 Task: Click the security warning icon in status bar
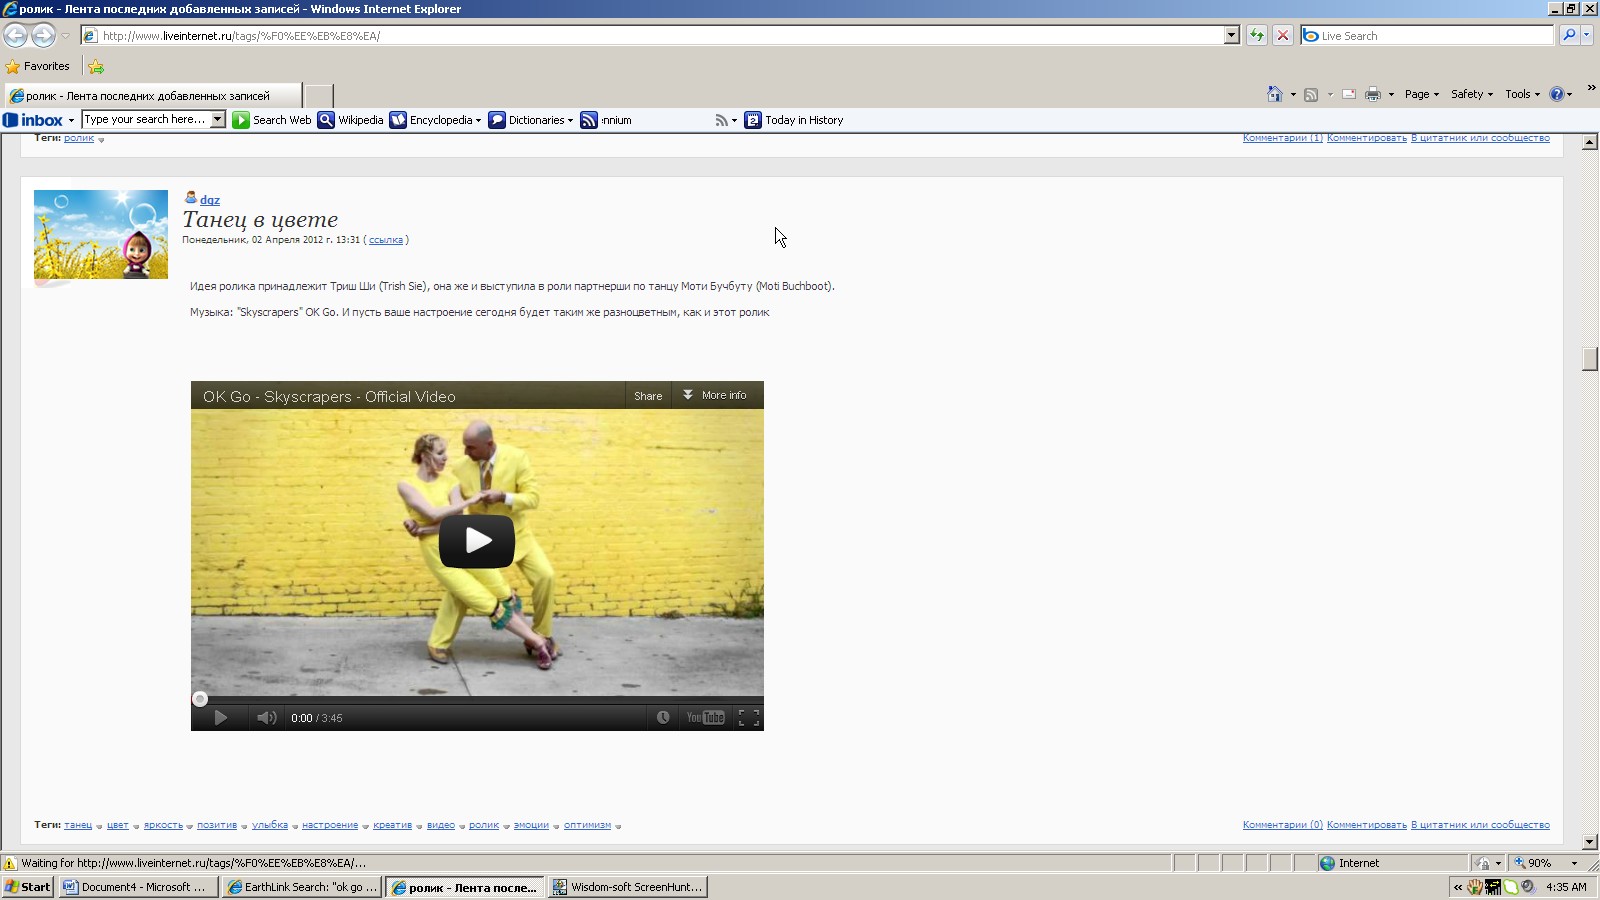pos(10,863)
